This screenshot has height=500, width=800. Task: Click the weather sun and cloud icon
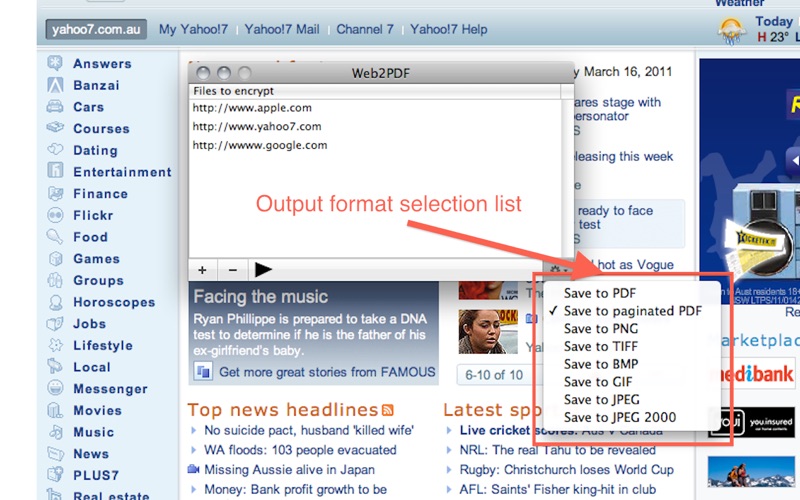click(731, 31)
